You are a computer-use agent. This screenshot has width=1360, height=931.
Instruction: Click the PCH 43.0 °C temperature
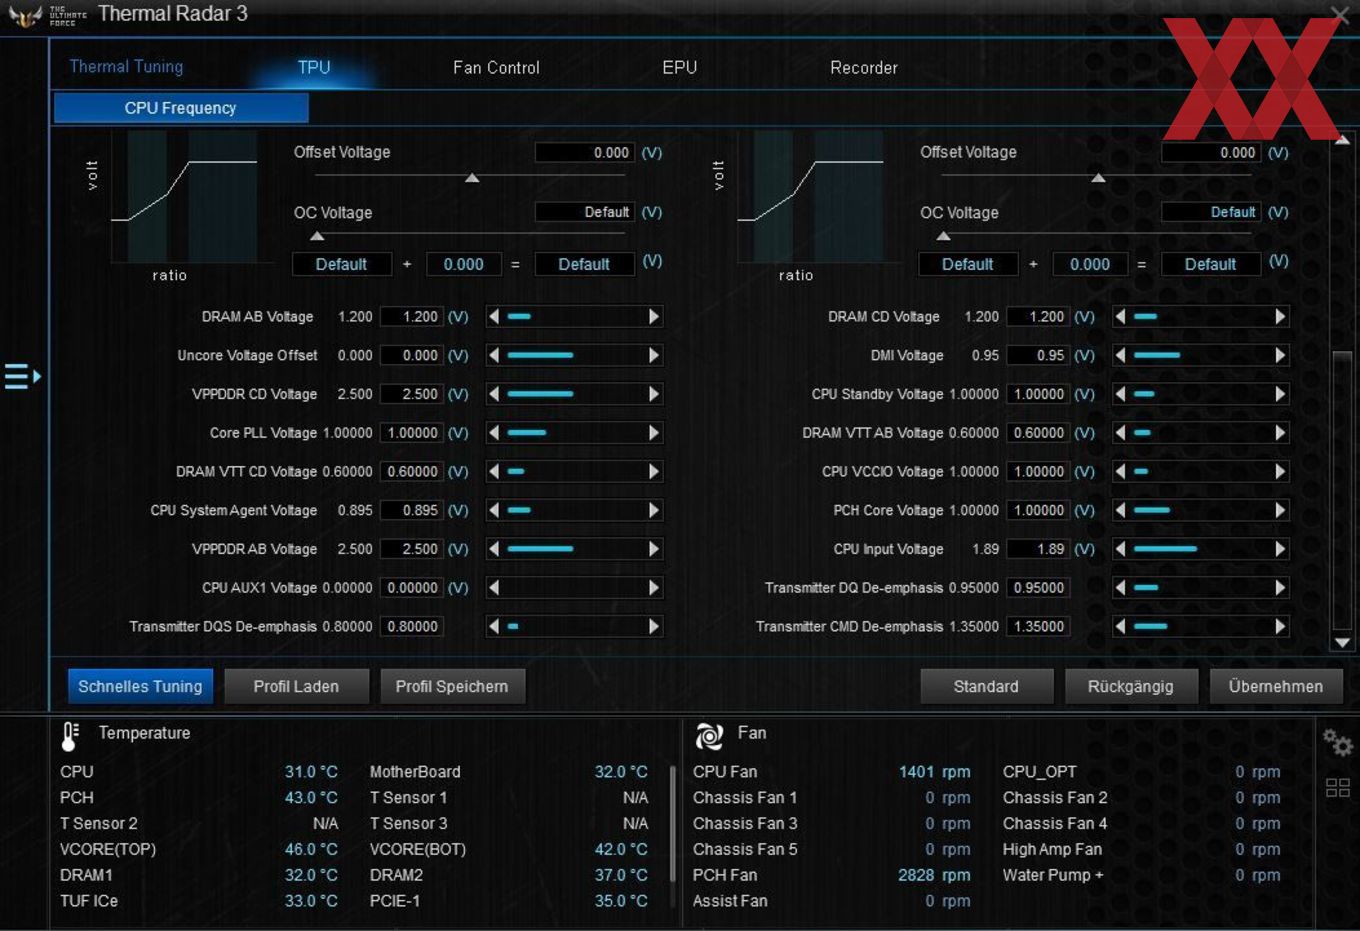311,798
